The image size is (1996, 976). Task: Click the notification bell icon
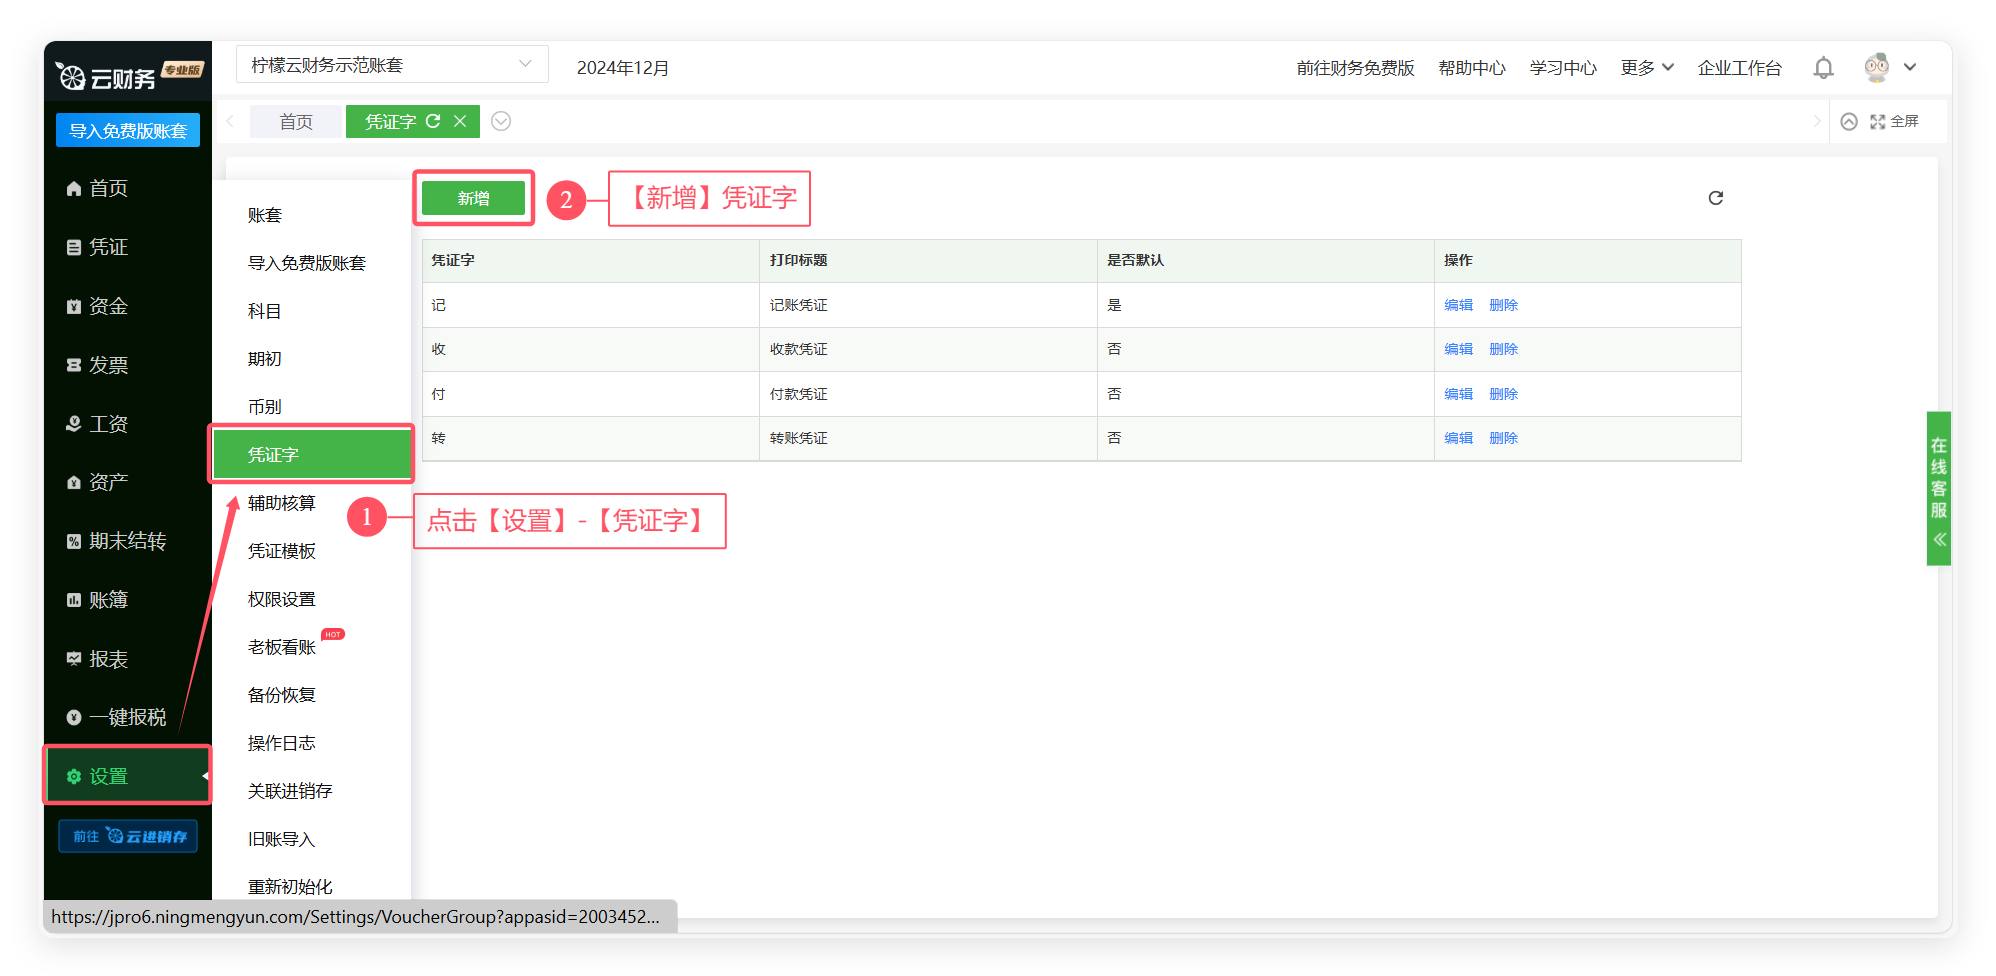pos(1823,68)
